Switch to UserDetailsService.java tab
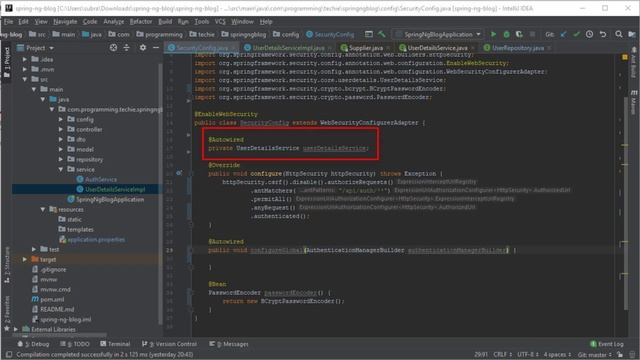The image size is (640, 360). point(437,48)
